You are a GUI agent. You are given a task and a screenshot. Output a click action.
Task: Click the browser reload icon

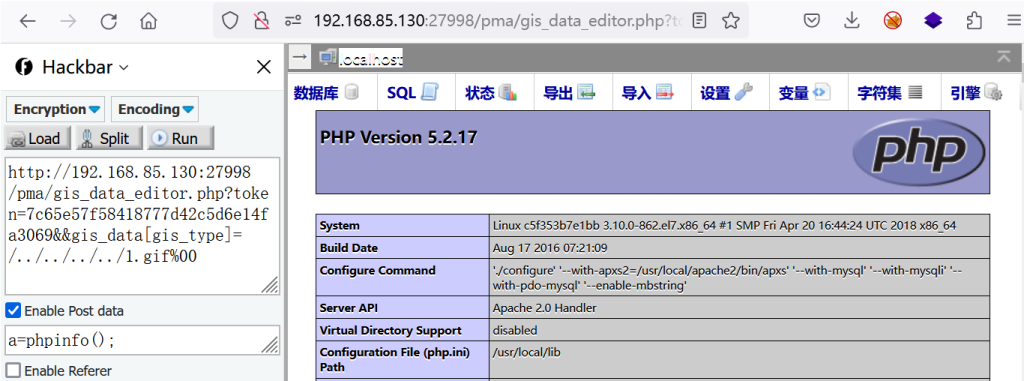[108, 22]
